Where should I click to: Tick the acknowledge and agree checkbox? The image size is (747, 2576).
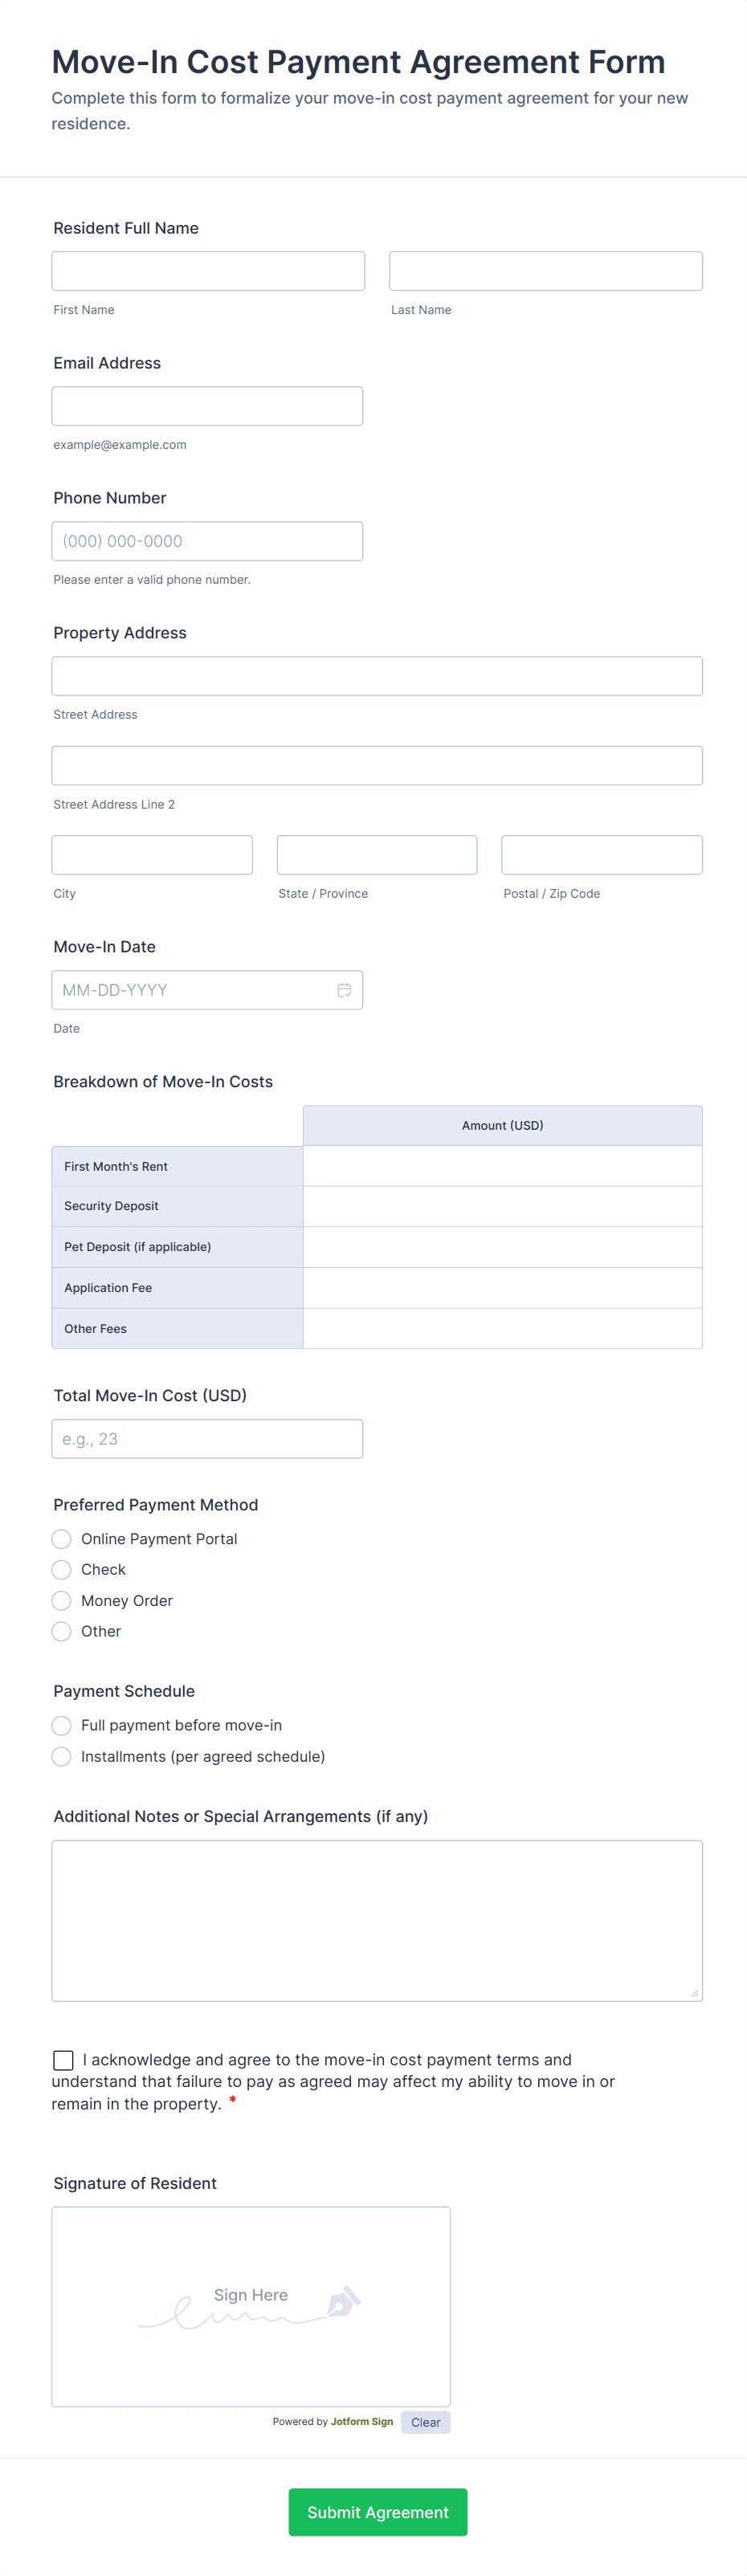pyautogui.click(x=63, y=2060)
